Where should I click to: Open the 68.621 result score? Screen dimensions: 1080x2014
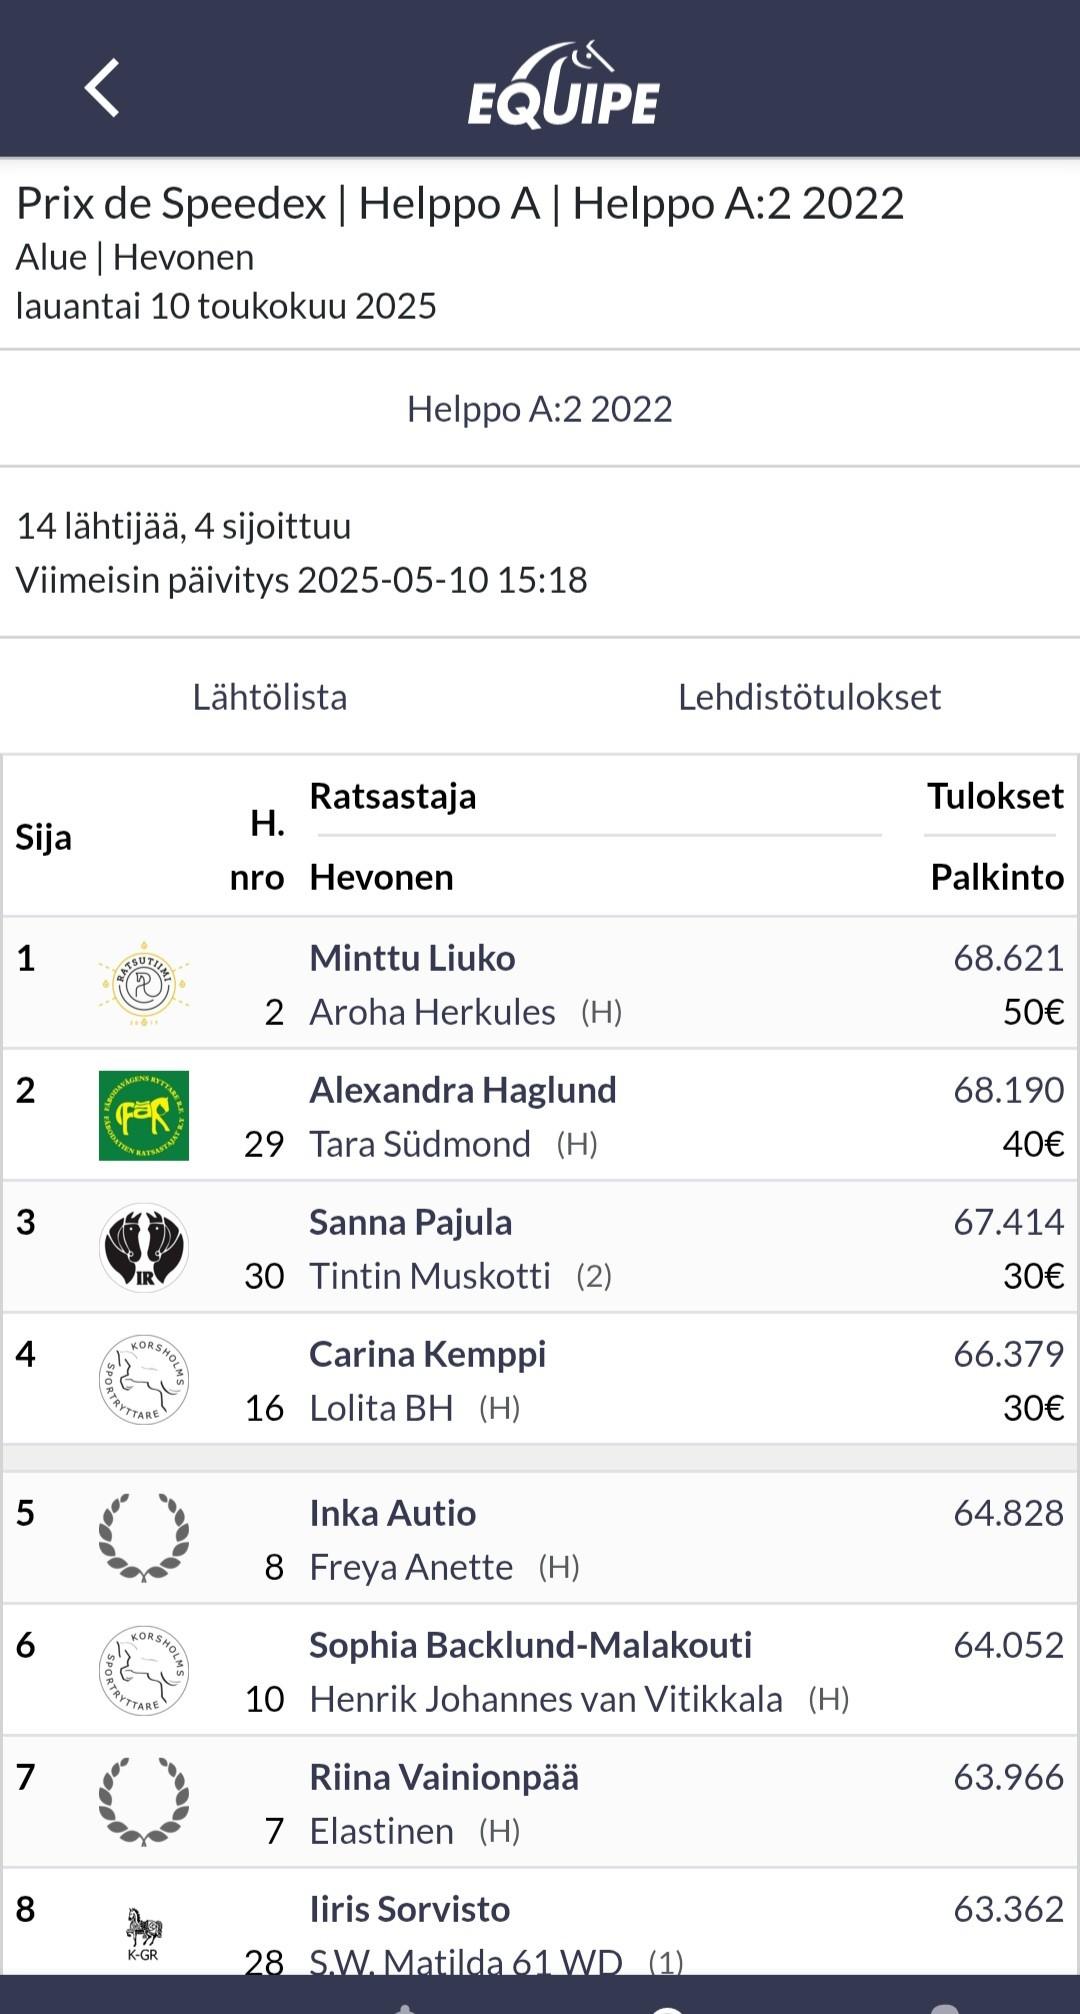point(1008,958)
